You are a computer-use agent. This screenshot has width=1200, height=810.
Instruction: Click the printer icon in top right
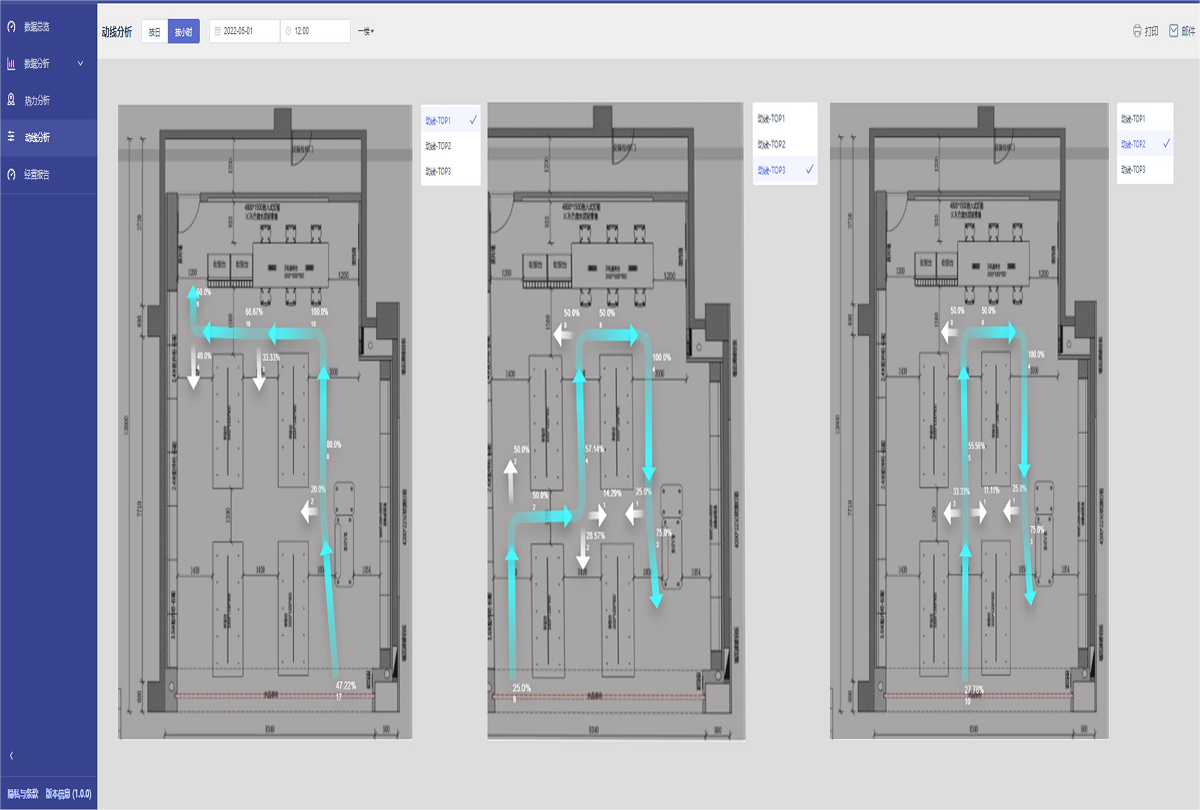(x=1137, y=31)
